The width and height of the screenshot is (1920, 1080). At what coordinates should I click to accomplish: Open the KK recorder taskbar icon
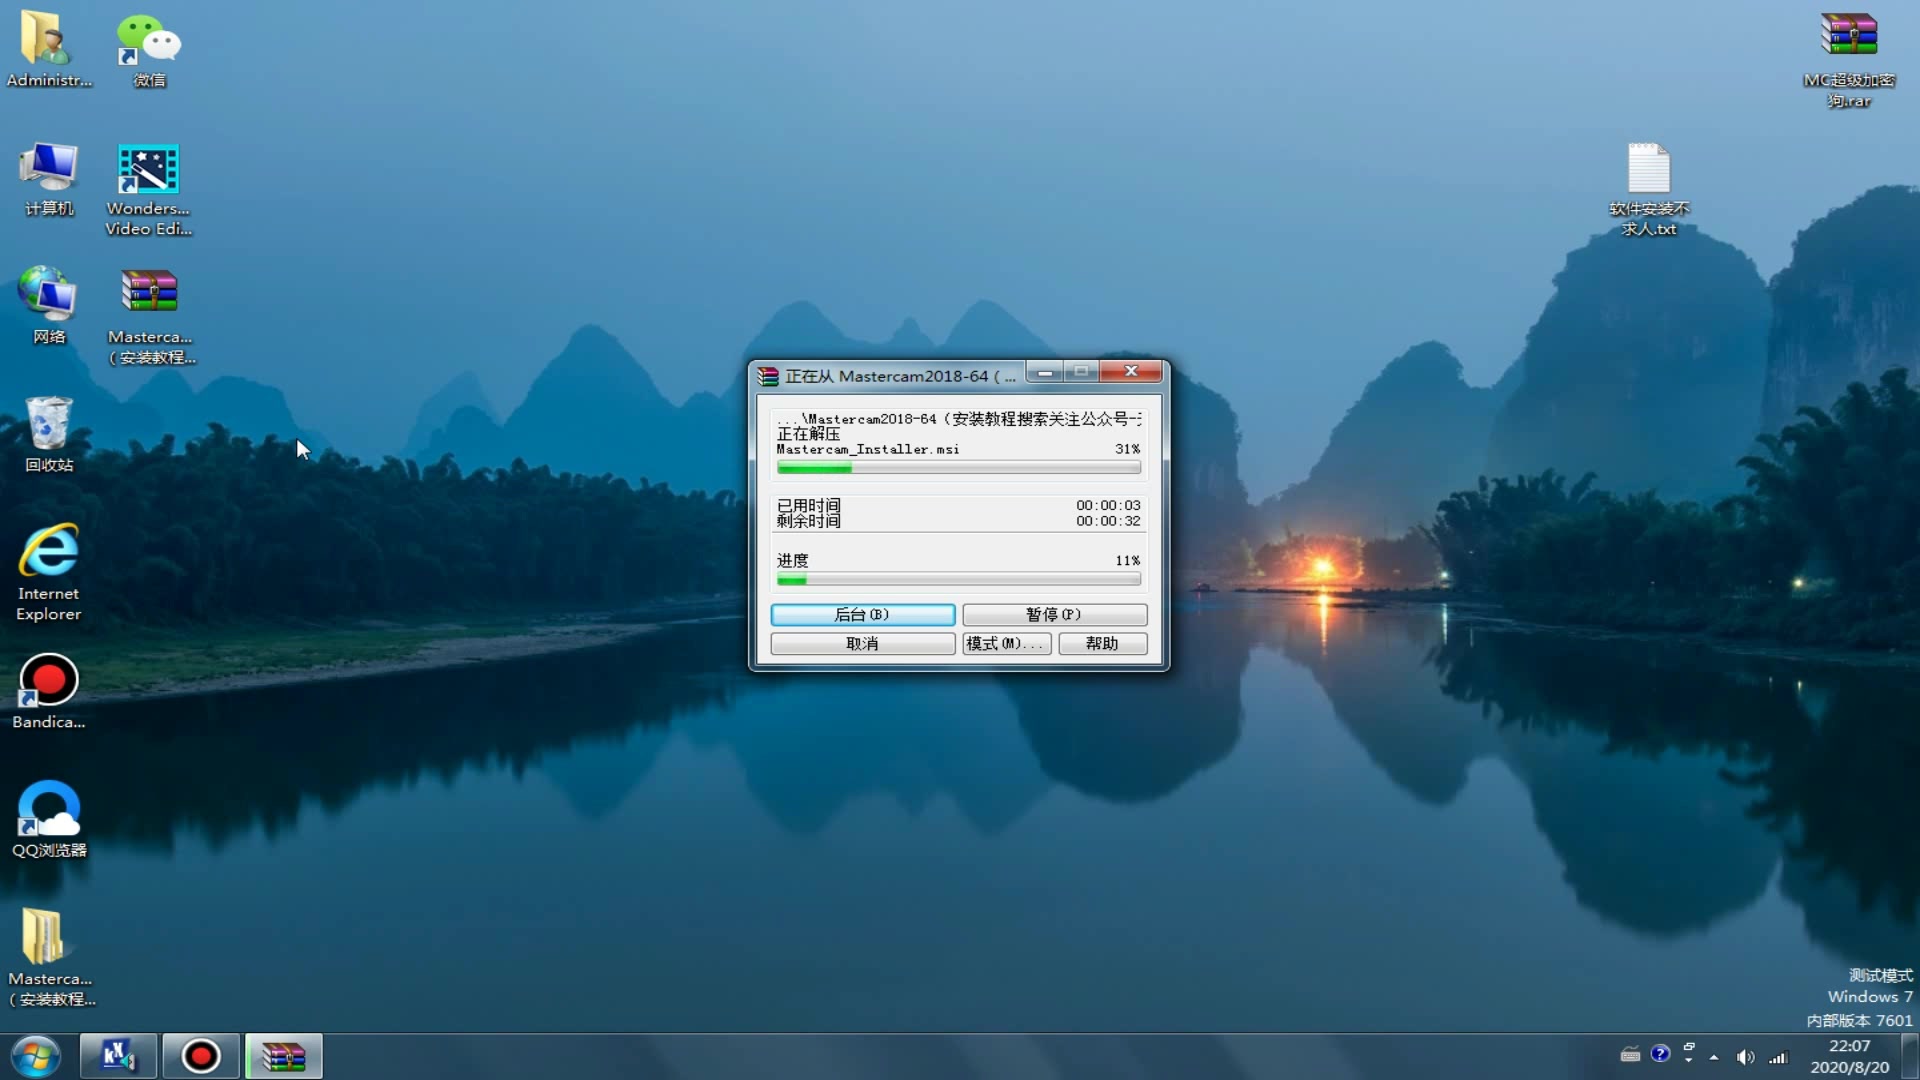click(x=118, y=1056)
